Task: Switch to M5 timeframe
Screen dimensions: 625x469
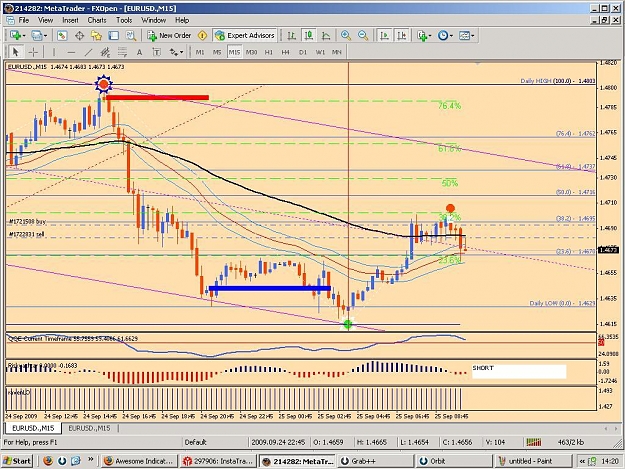Action: tap(217, 52)
